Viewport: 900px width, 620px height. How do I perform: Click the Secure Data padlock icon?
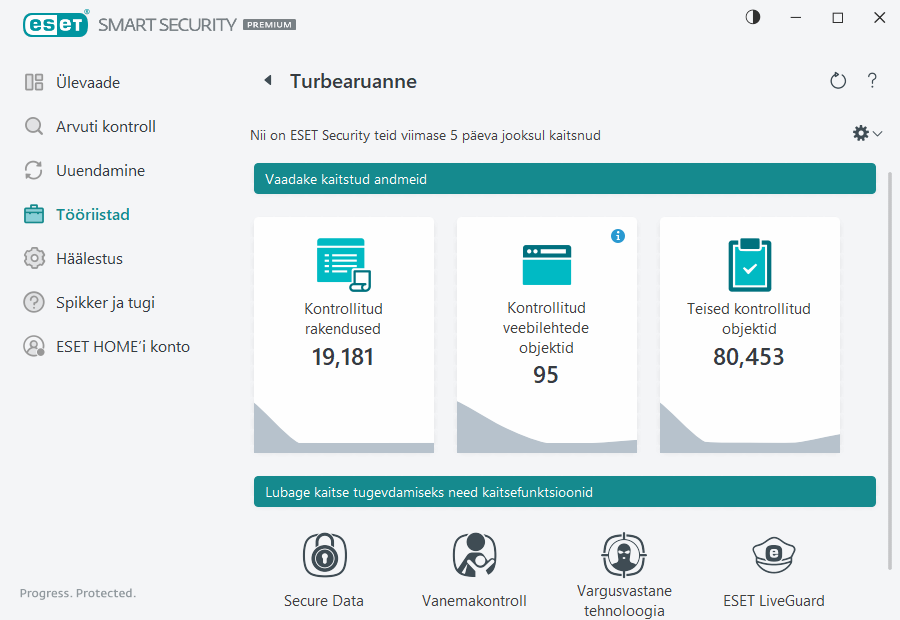(323, 555)
